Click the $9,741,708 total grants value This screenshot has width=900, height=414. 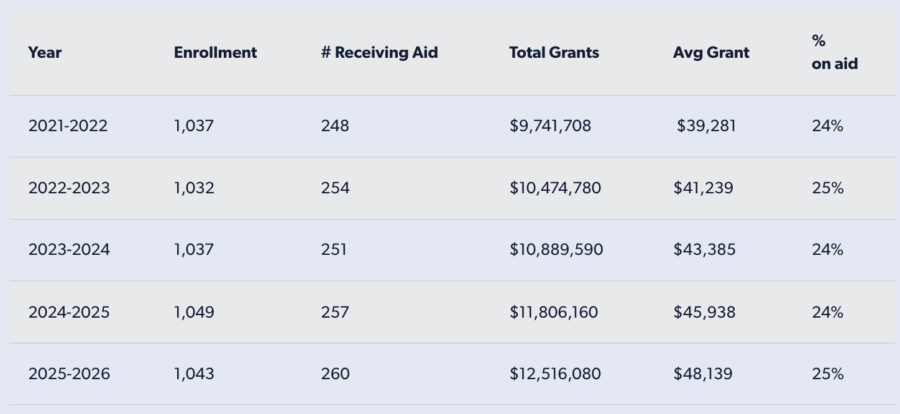[x=550, y=127]
